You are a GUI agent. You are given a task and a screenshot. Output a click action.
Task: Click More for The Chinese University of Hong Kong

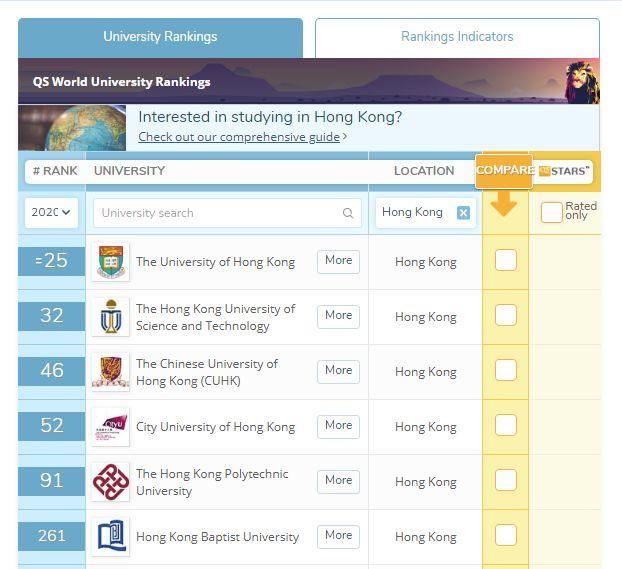tap(338, 371)
